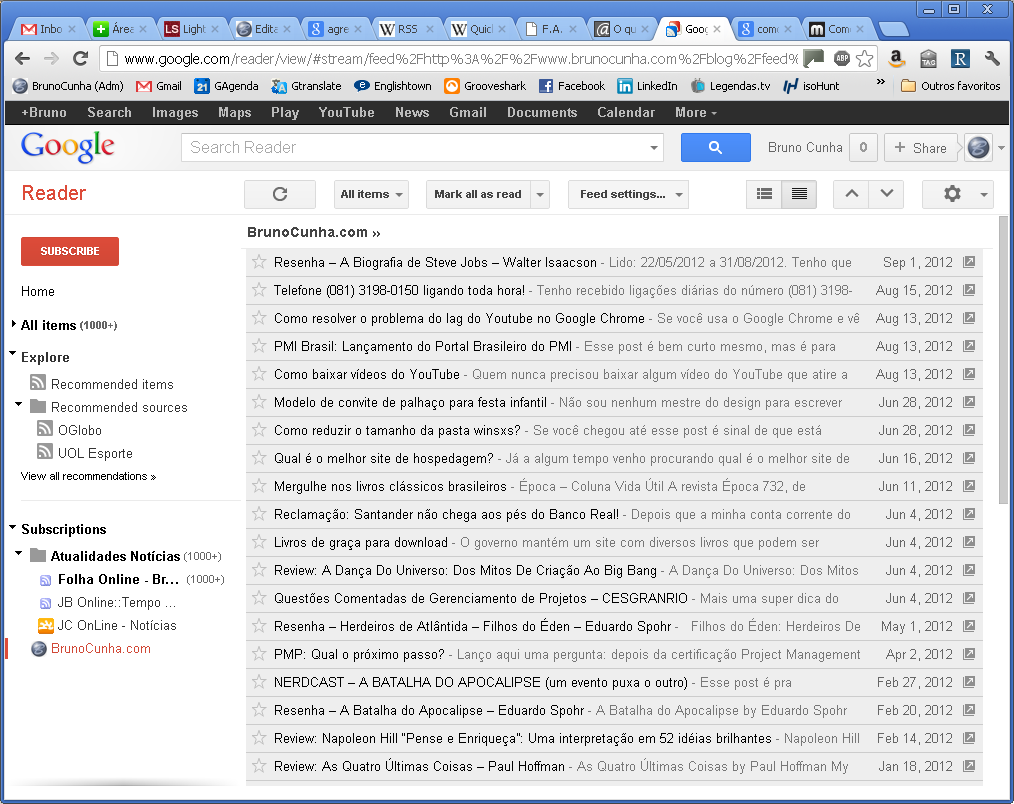Click the blue R extension icon

[960, 59]
